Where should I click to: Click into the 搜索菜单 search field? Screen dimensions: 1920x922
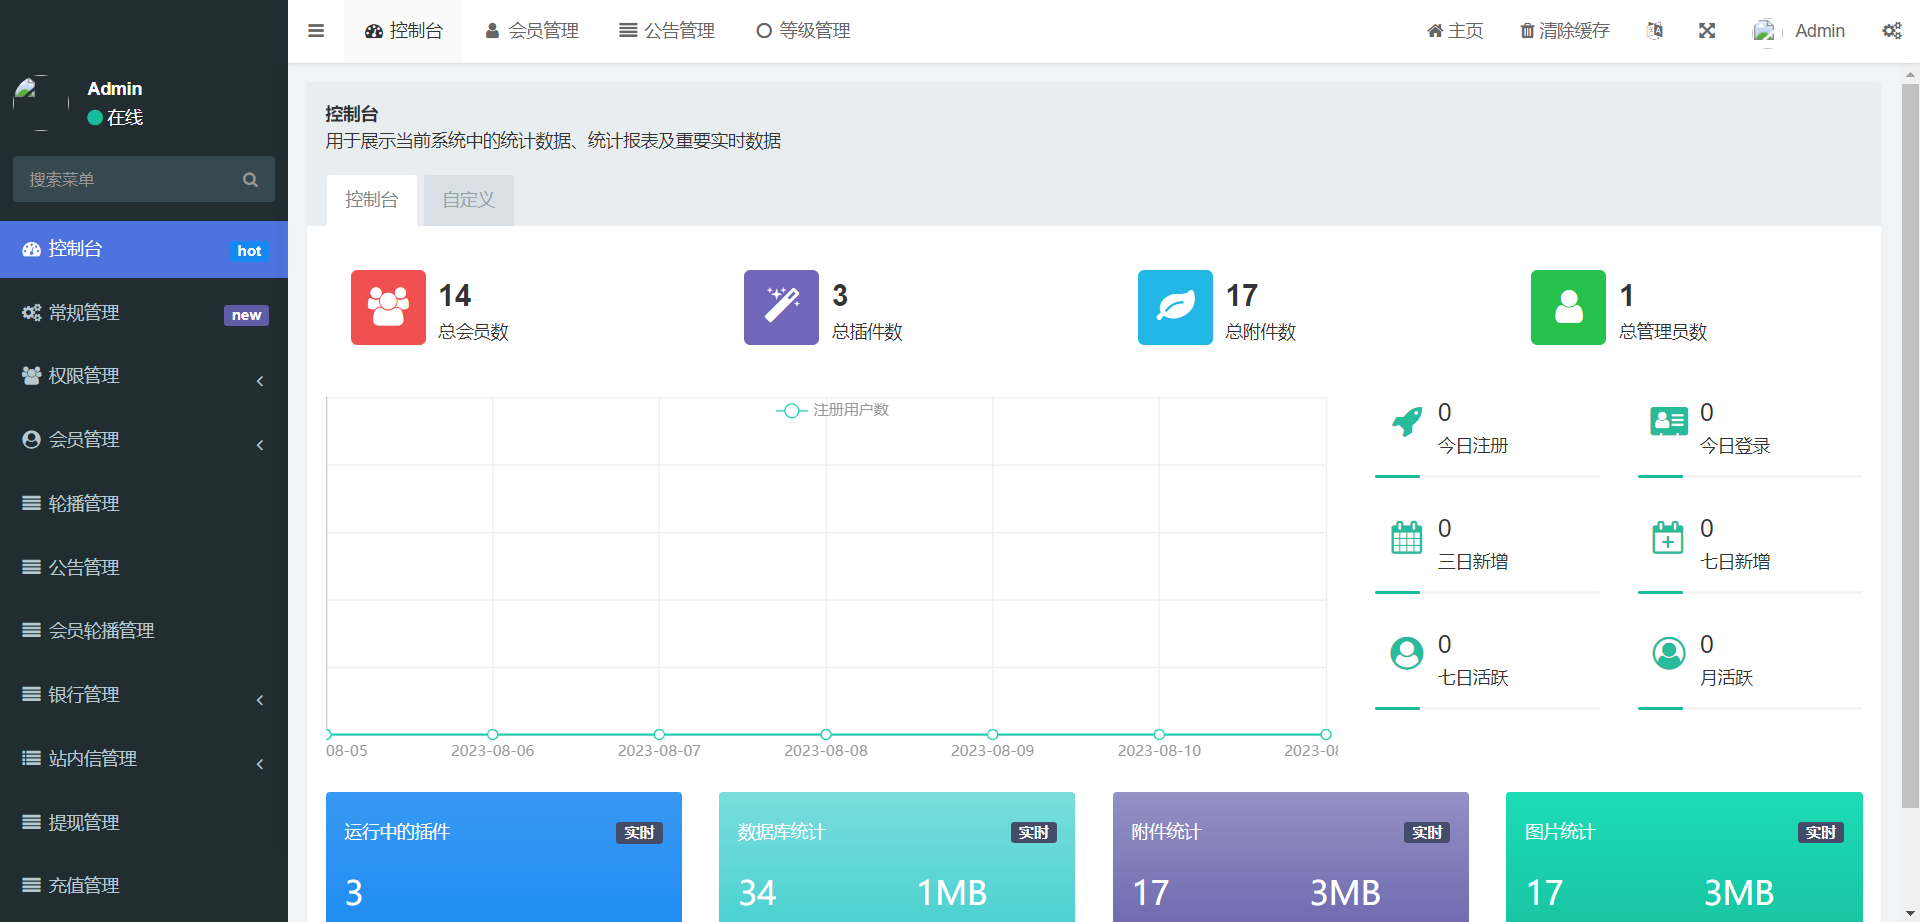(125, 180)
